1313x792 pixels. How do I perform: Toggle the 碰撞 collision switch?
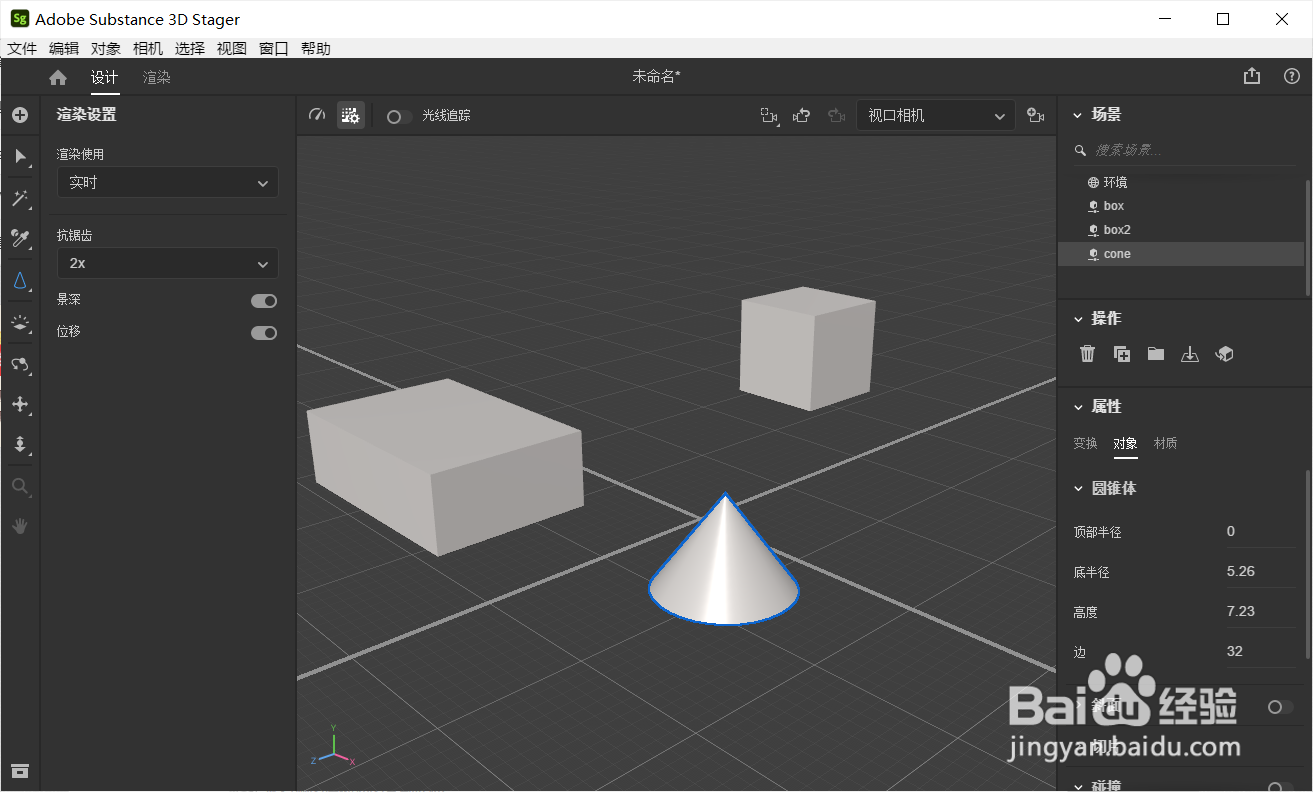tap(1280, 787)
